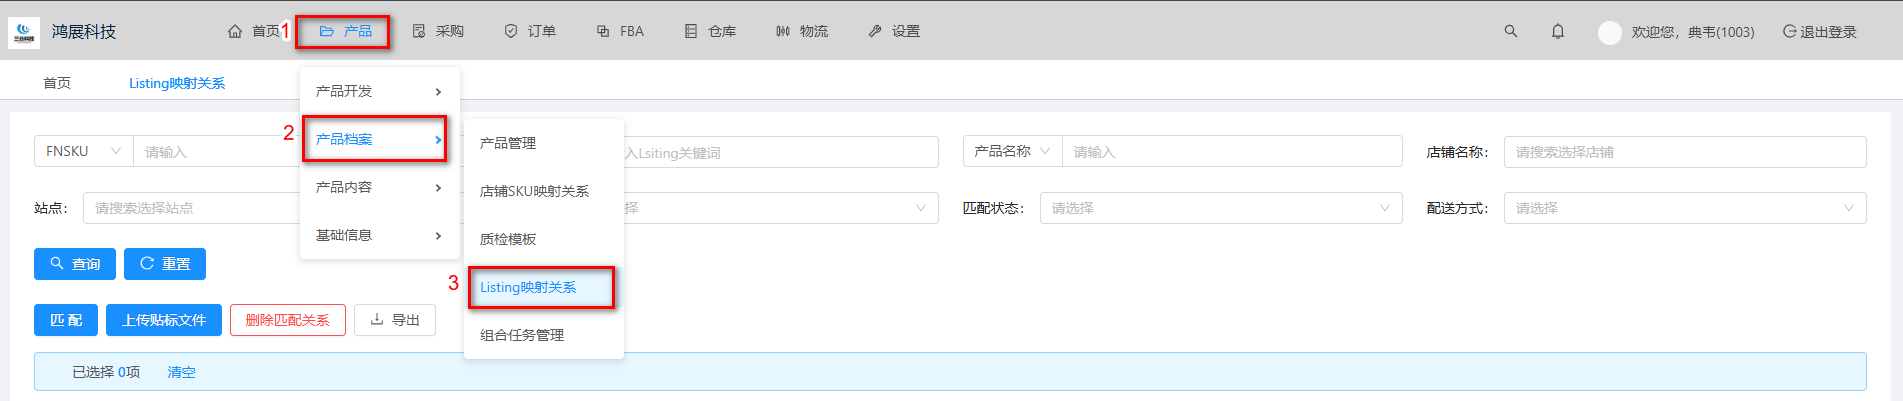This screenshot has height=401, width=1903.
Task: Open the 订单 menu
Action: click(530, 32)
